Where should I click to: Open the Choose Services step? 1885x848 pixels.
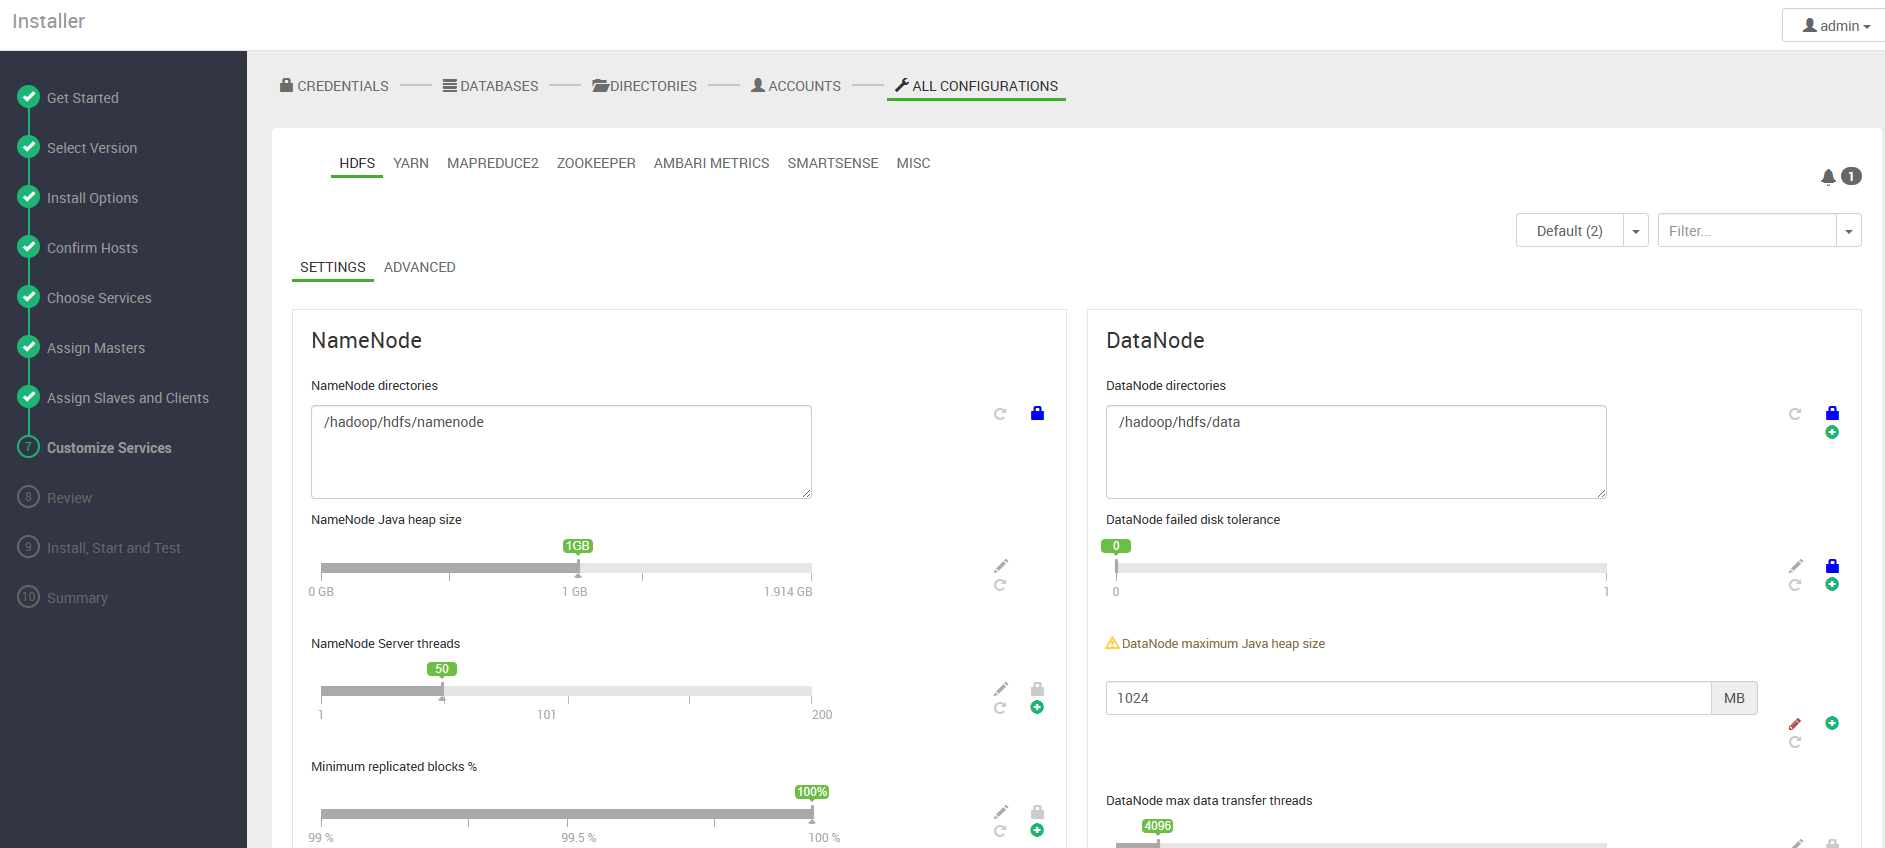(99, 298)
